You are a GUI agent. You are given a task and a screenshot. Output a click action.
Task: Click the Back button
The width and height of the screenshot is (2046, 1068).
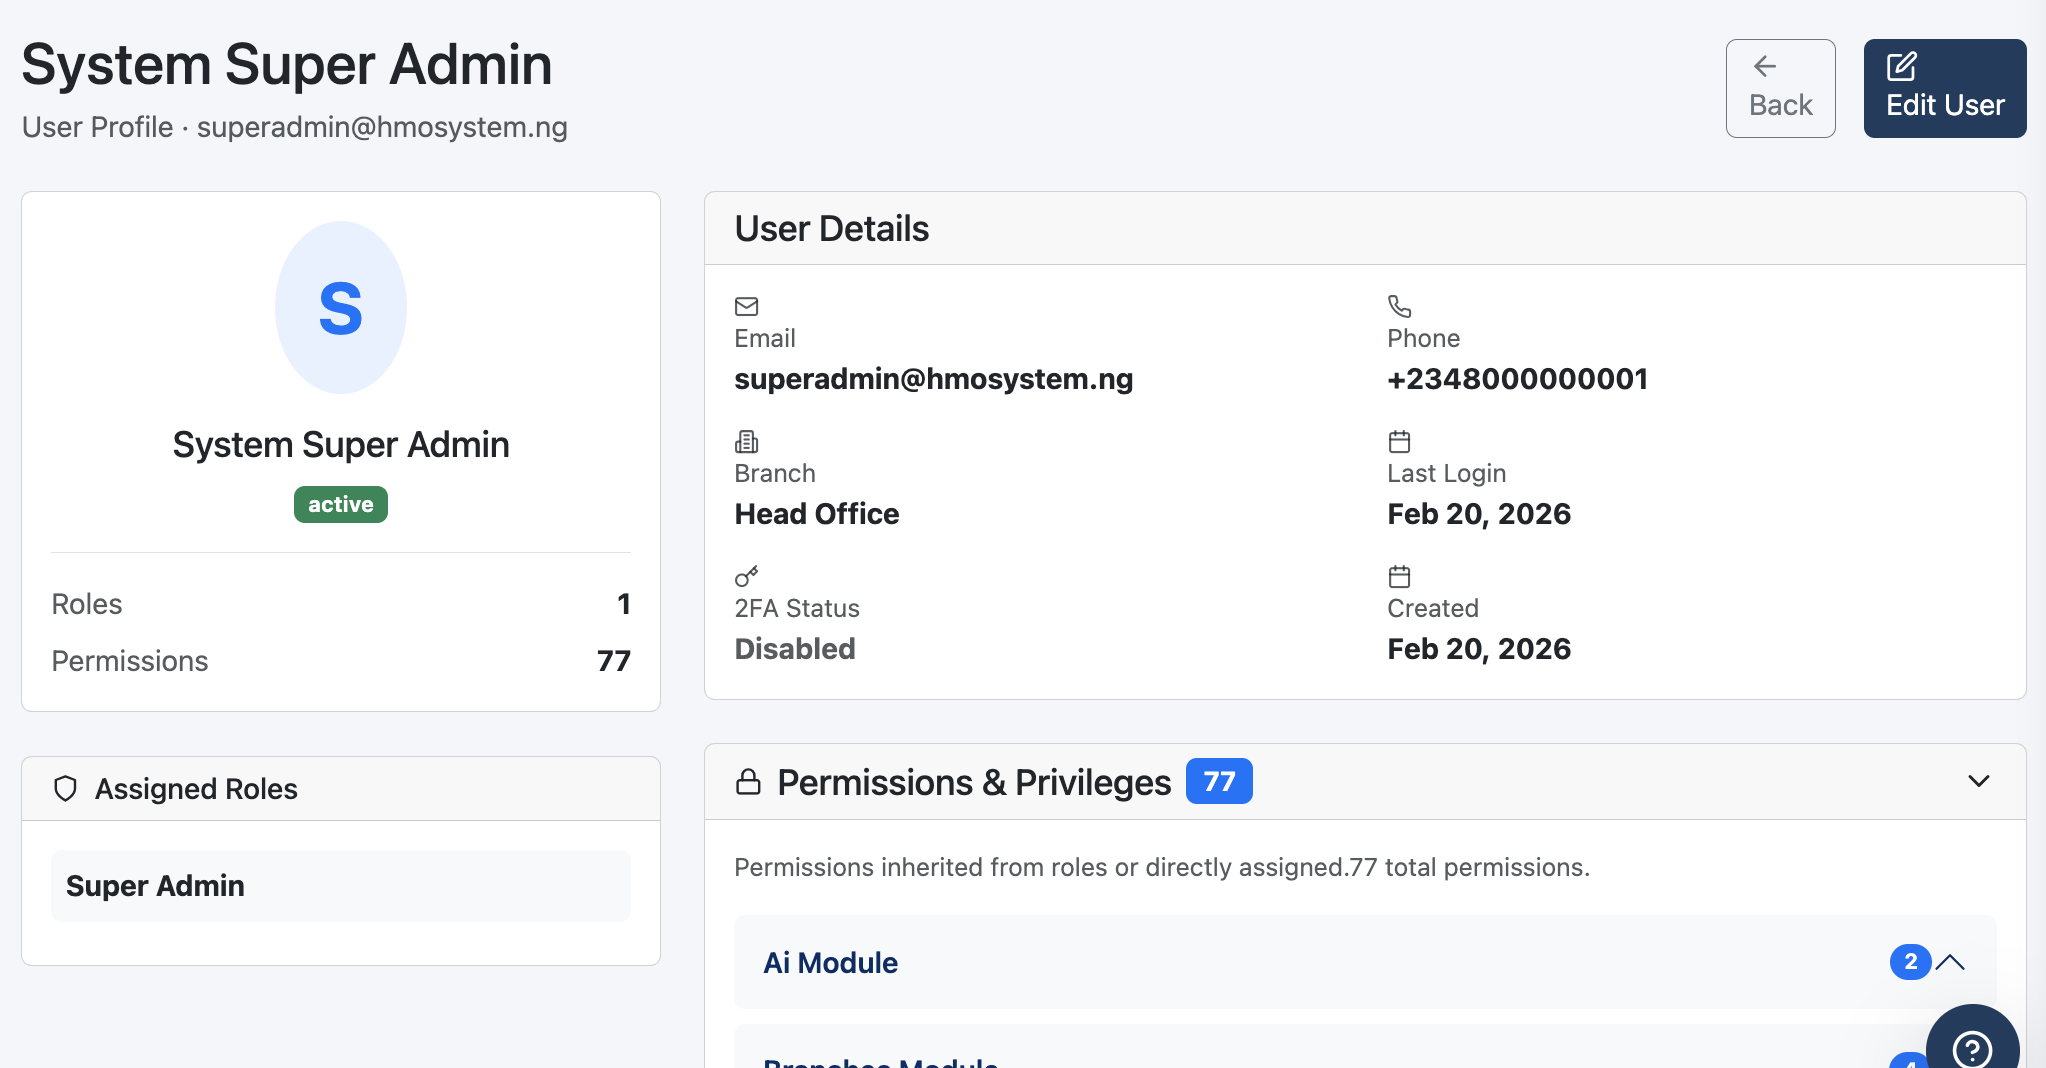point(1780,88)
